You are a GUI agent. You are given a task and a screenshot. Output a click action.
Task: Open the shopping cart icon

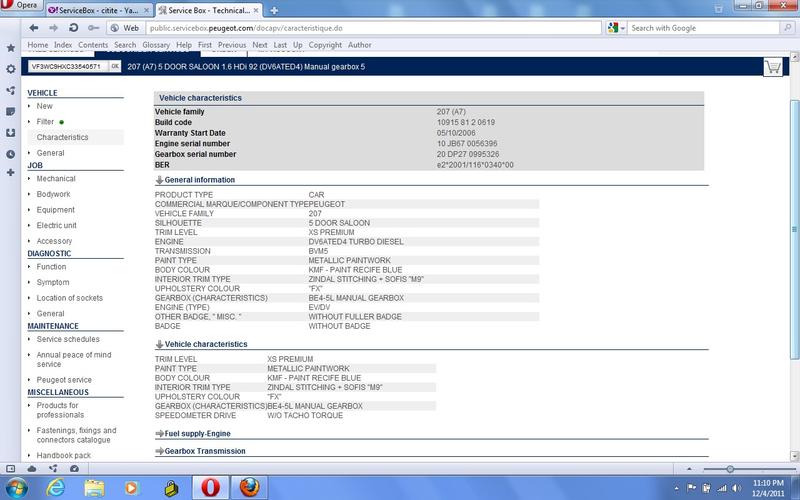(x=773, y=67)
